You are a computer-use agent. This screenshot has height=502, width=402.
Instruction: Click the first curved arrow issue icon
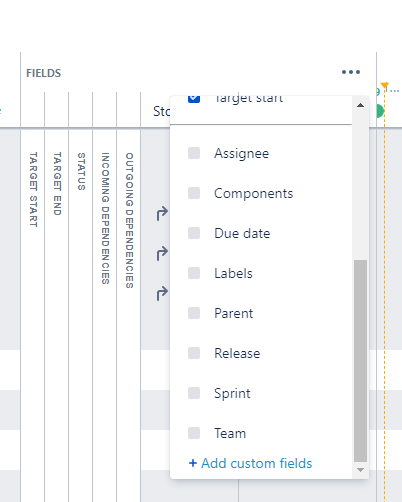[x=162, y=213]
